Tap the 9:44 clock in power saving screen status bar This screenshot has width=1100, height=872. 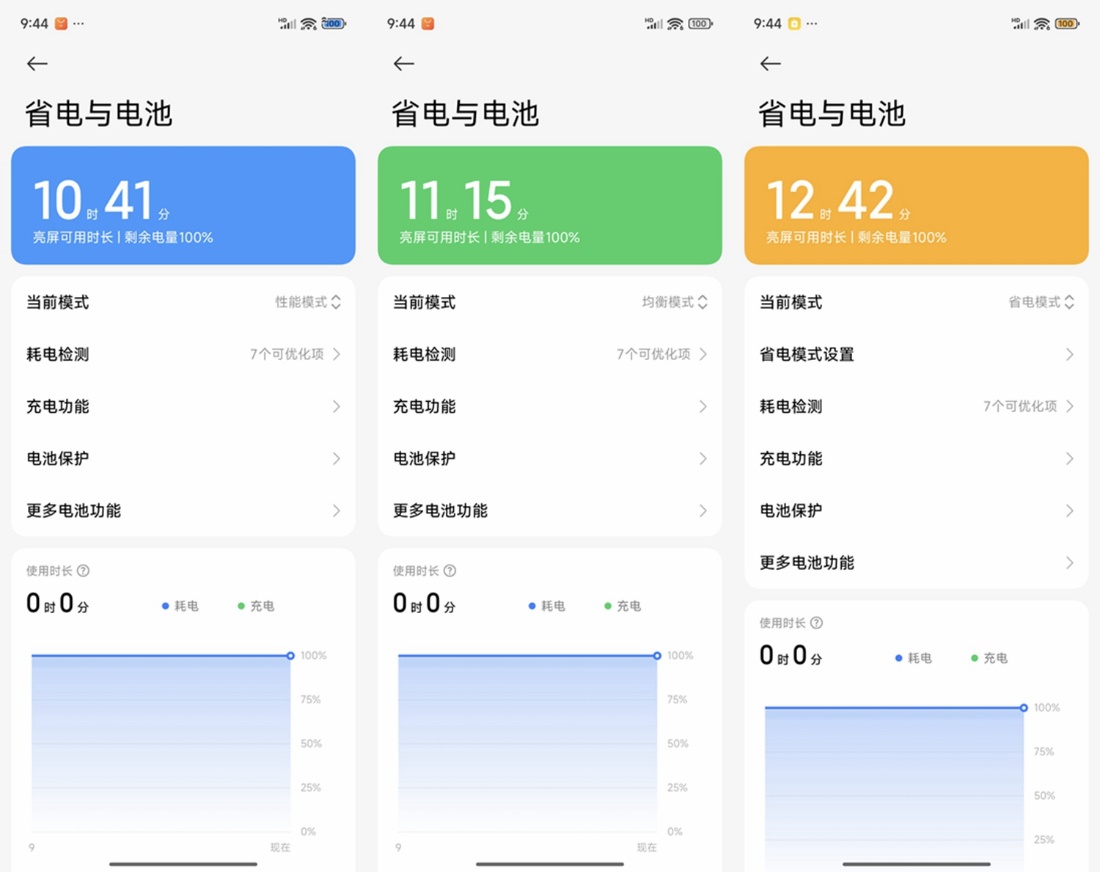coord(767,24)
